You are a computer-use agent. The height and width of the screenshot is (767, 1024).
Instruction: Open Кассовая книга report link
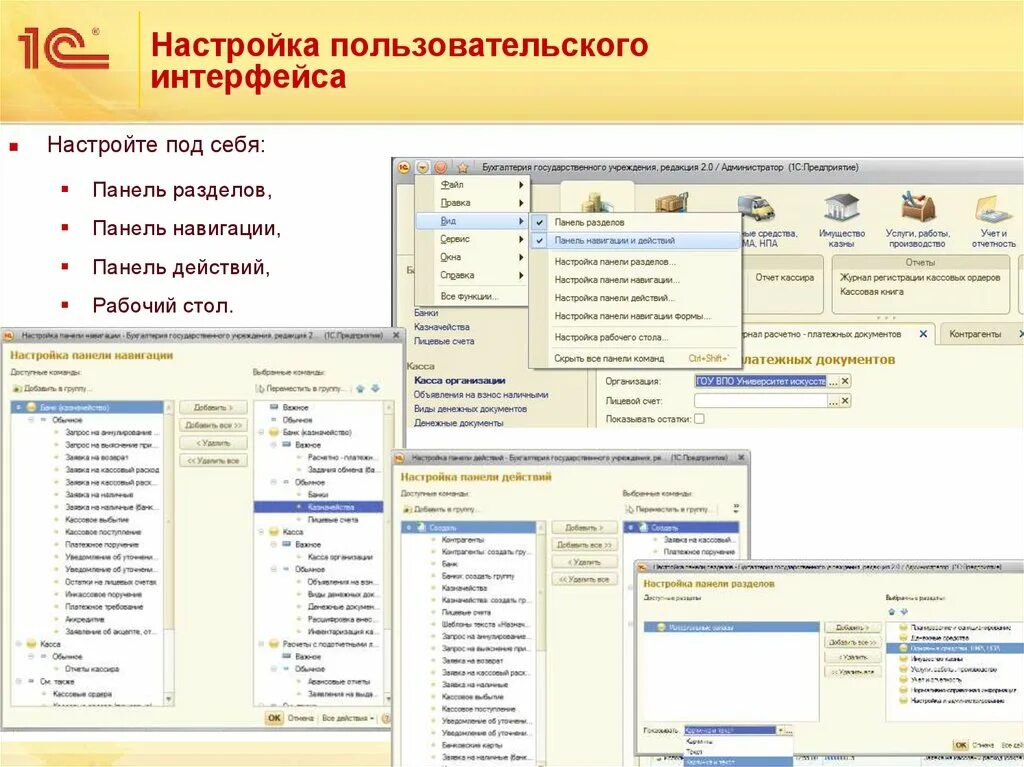(872, 292)
